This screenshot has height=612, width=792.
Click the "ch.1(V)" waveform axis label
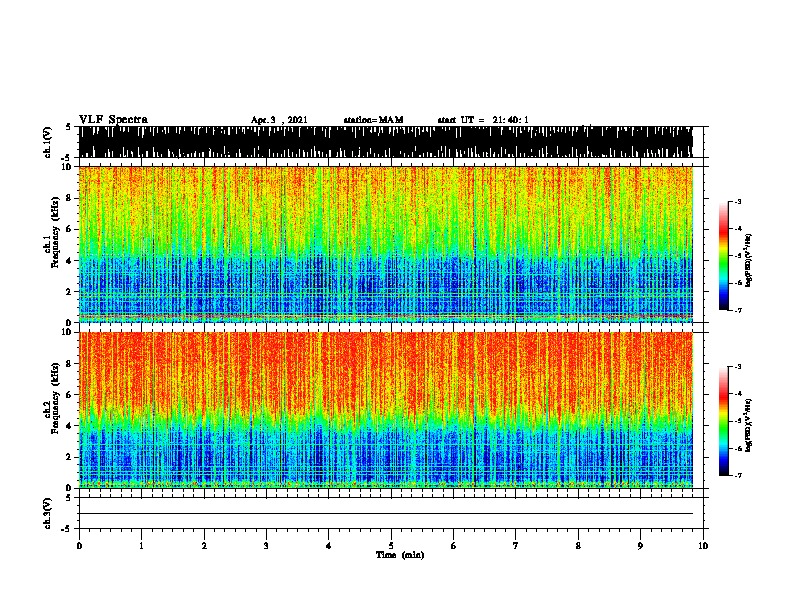coord(48,142)
